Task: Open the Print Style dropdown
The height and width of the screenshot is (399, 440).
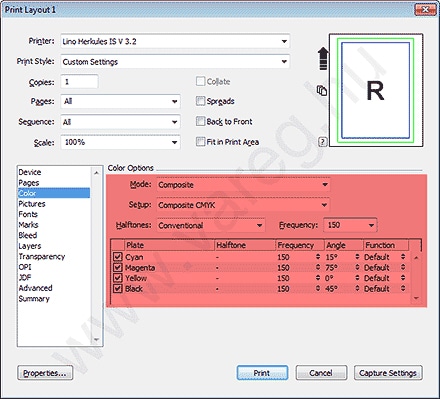Action: click(175, 62)
